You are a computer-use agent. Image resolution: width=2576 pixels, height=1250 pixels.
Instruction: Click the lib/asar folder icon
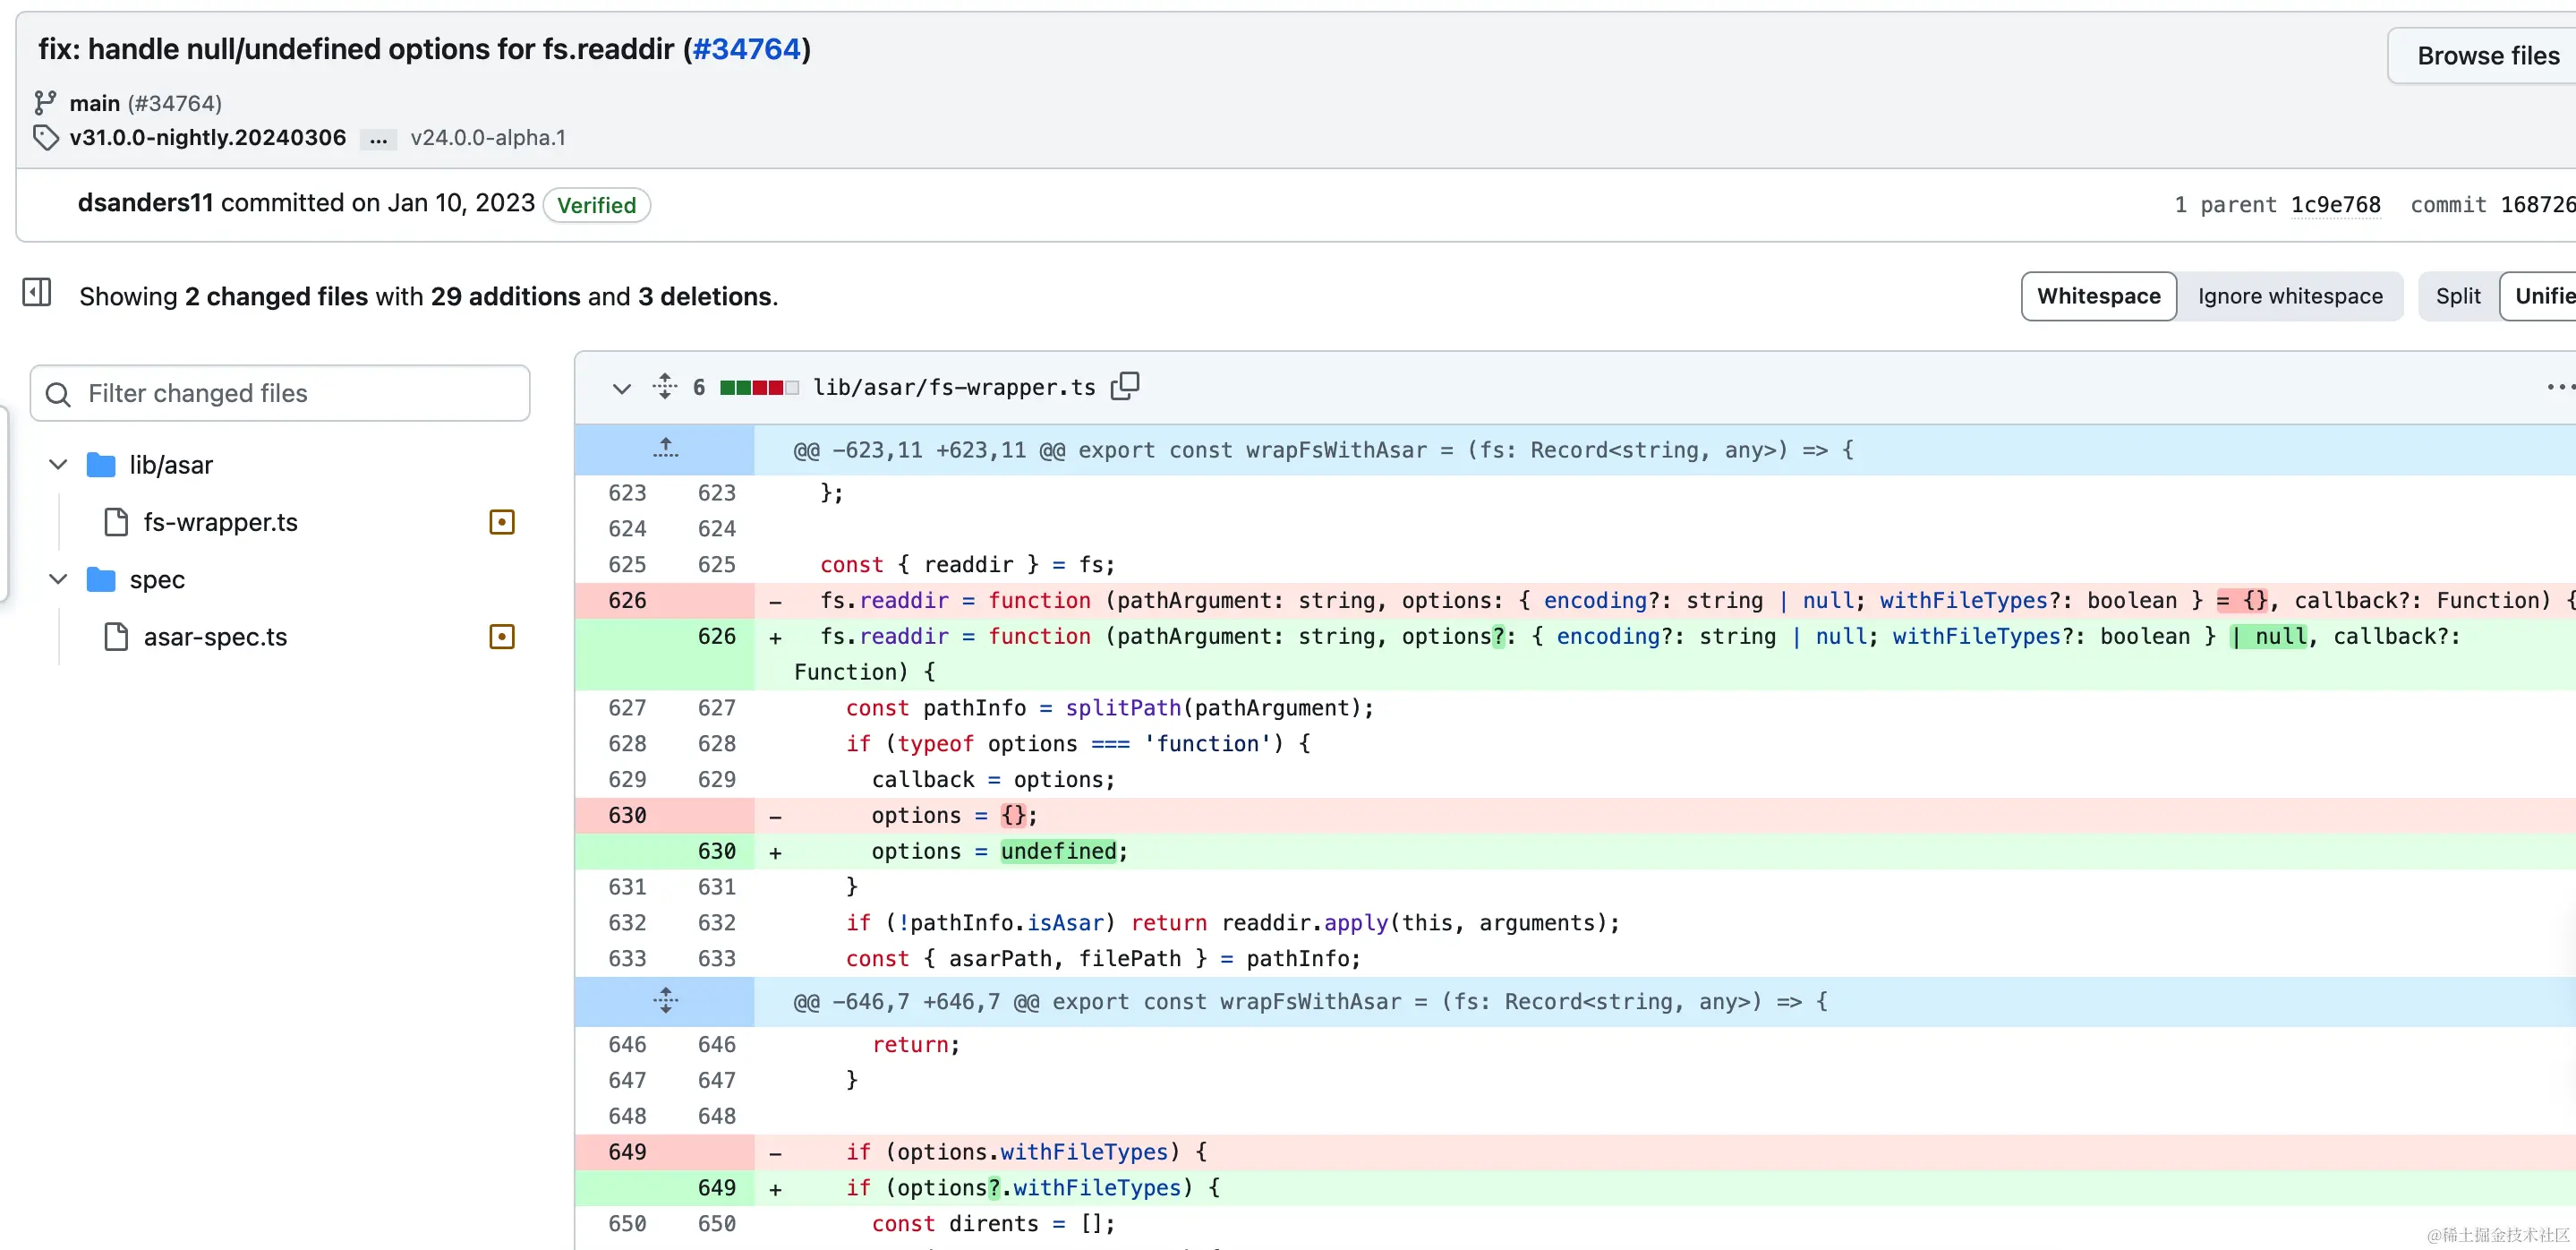click(101, 465)
